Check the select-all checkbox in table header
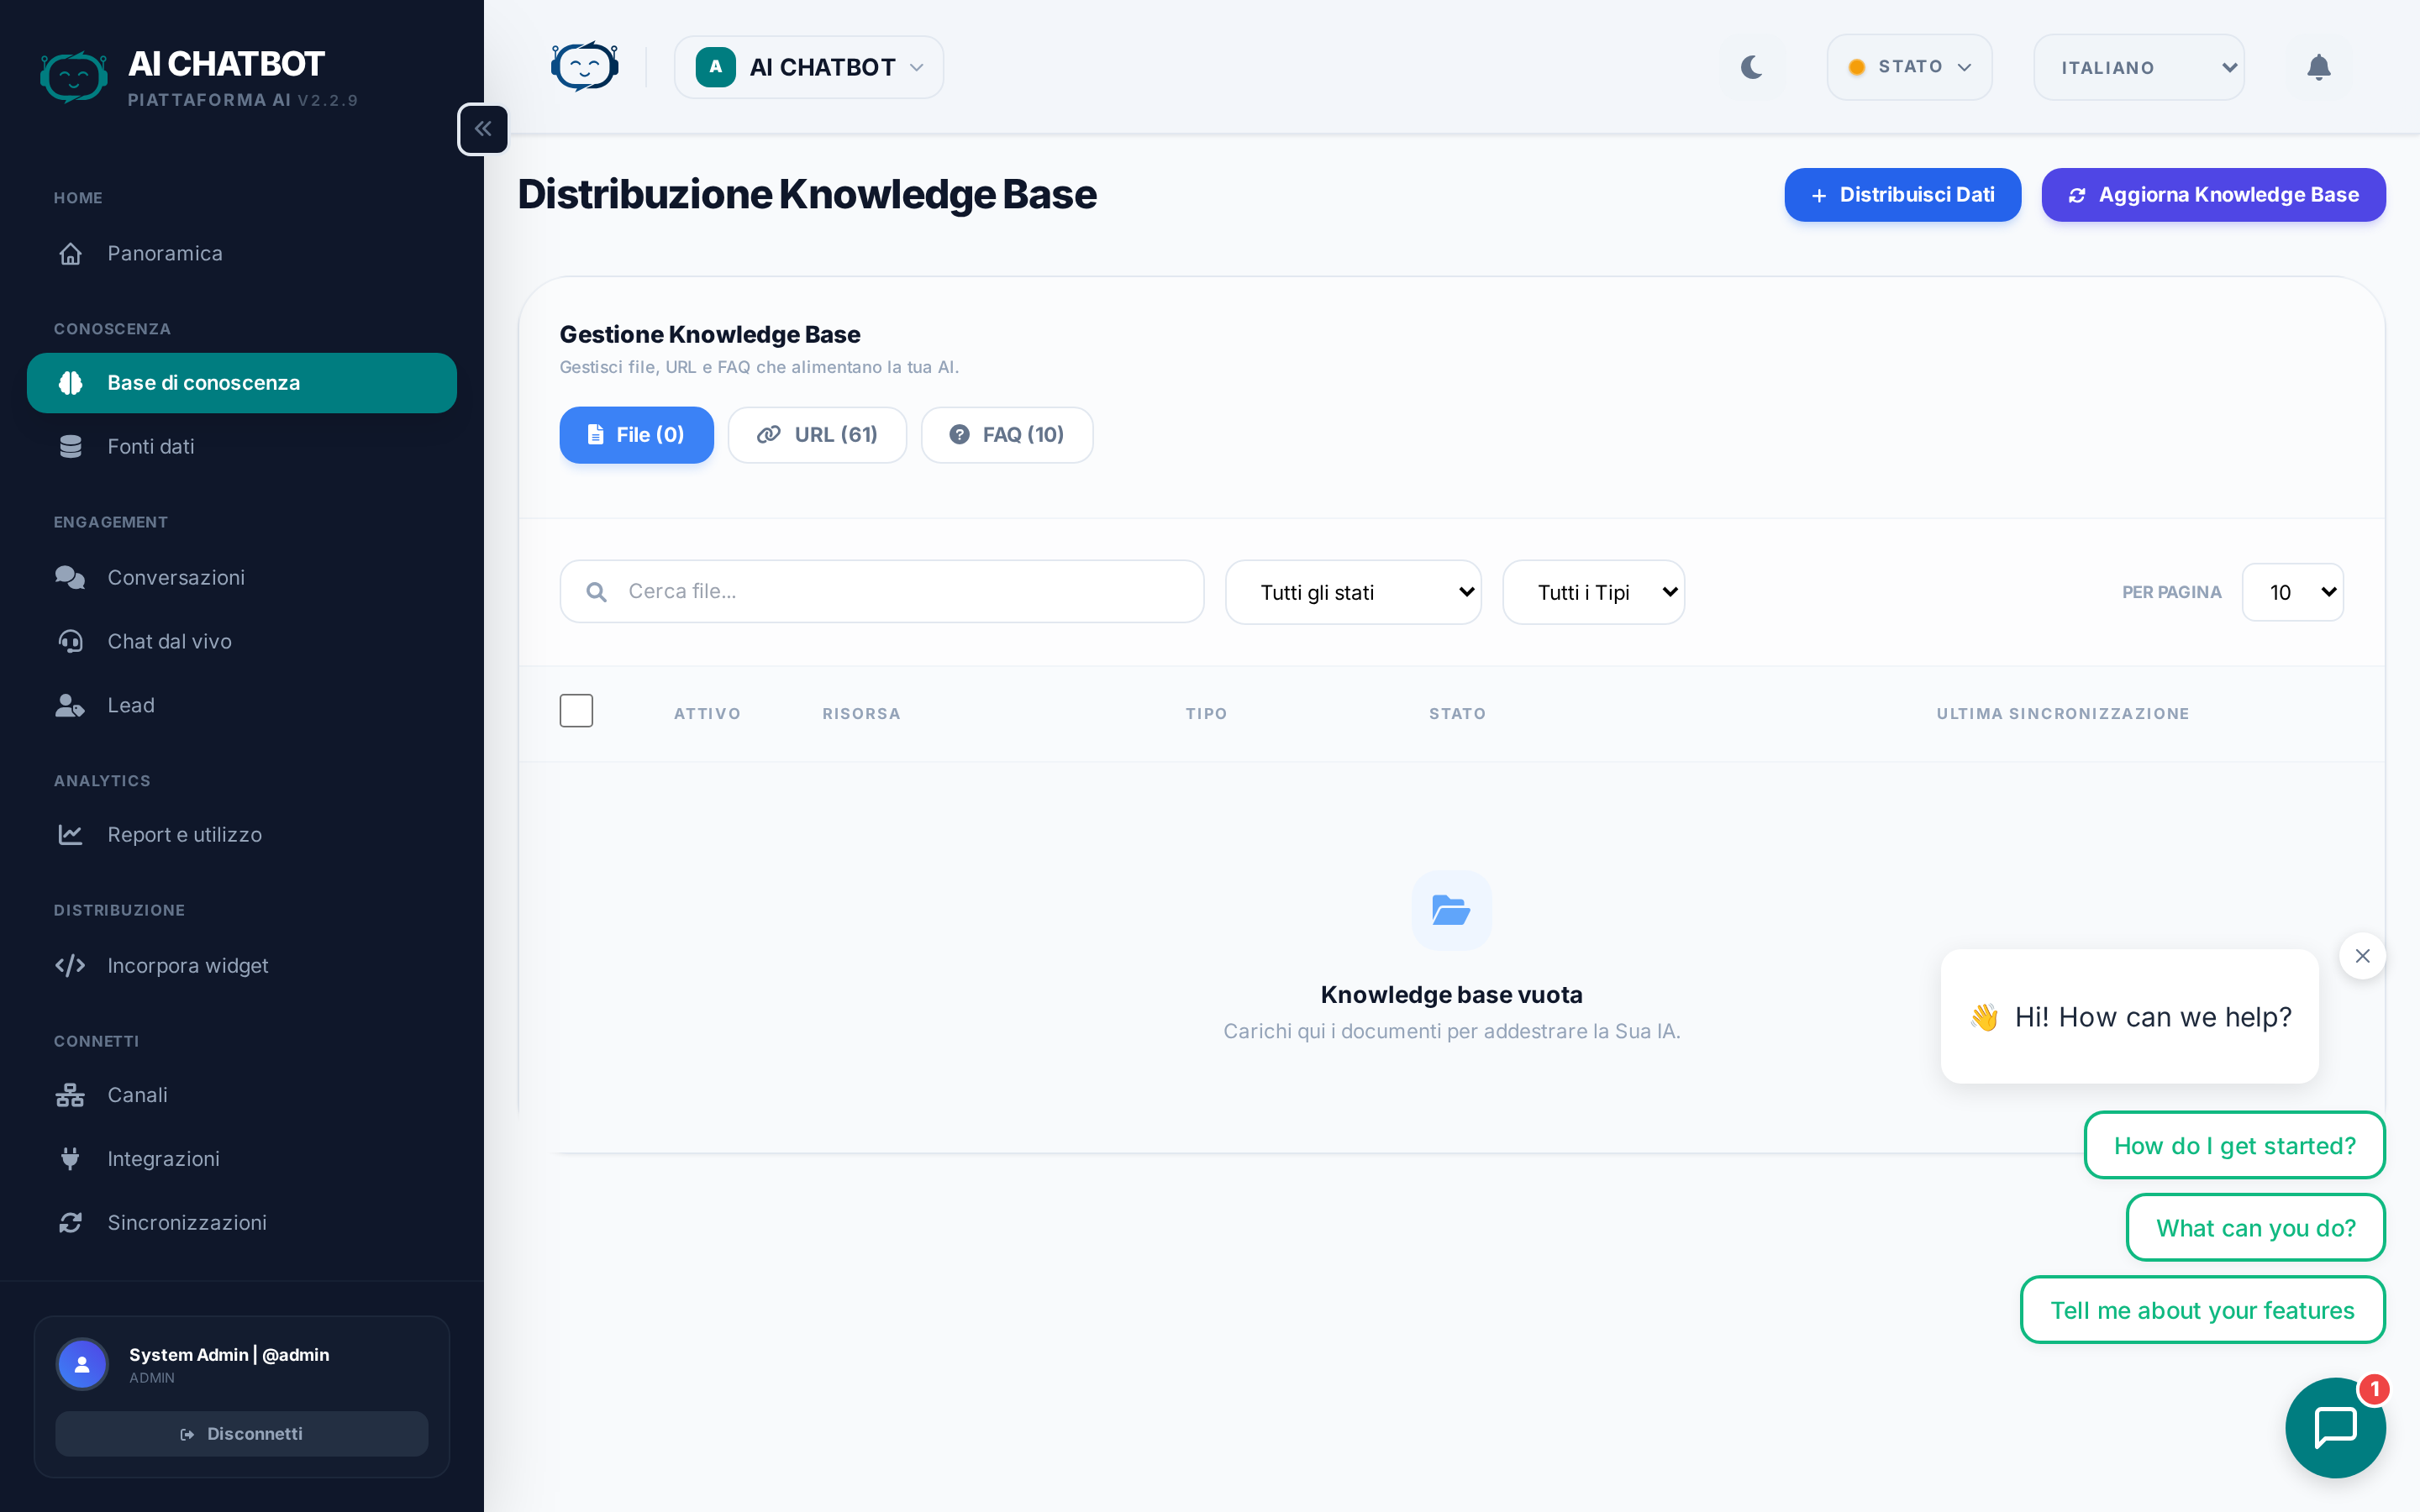This screenshot has height=1512, width=2420. (576, 711)
